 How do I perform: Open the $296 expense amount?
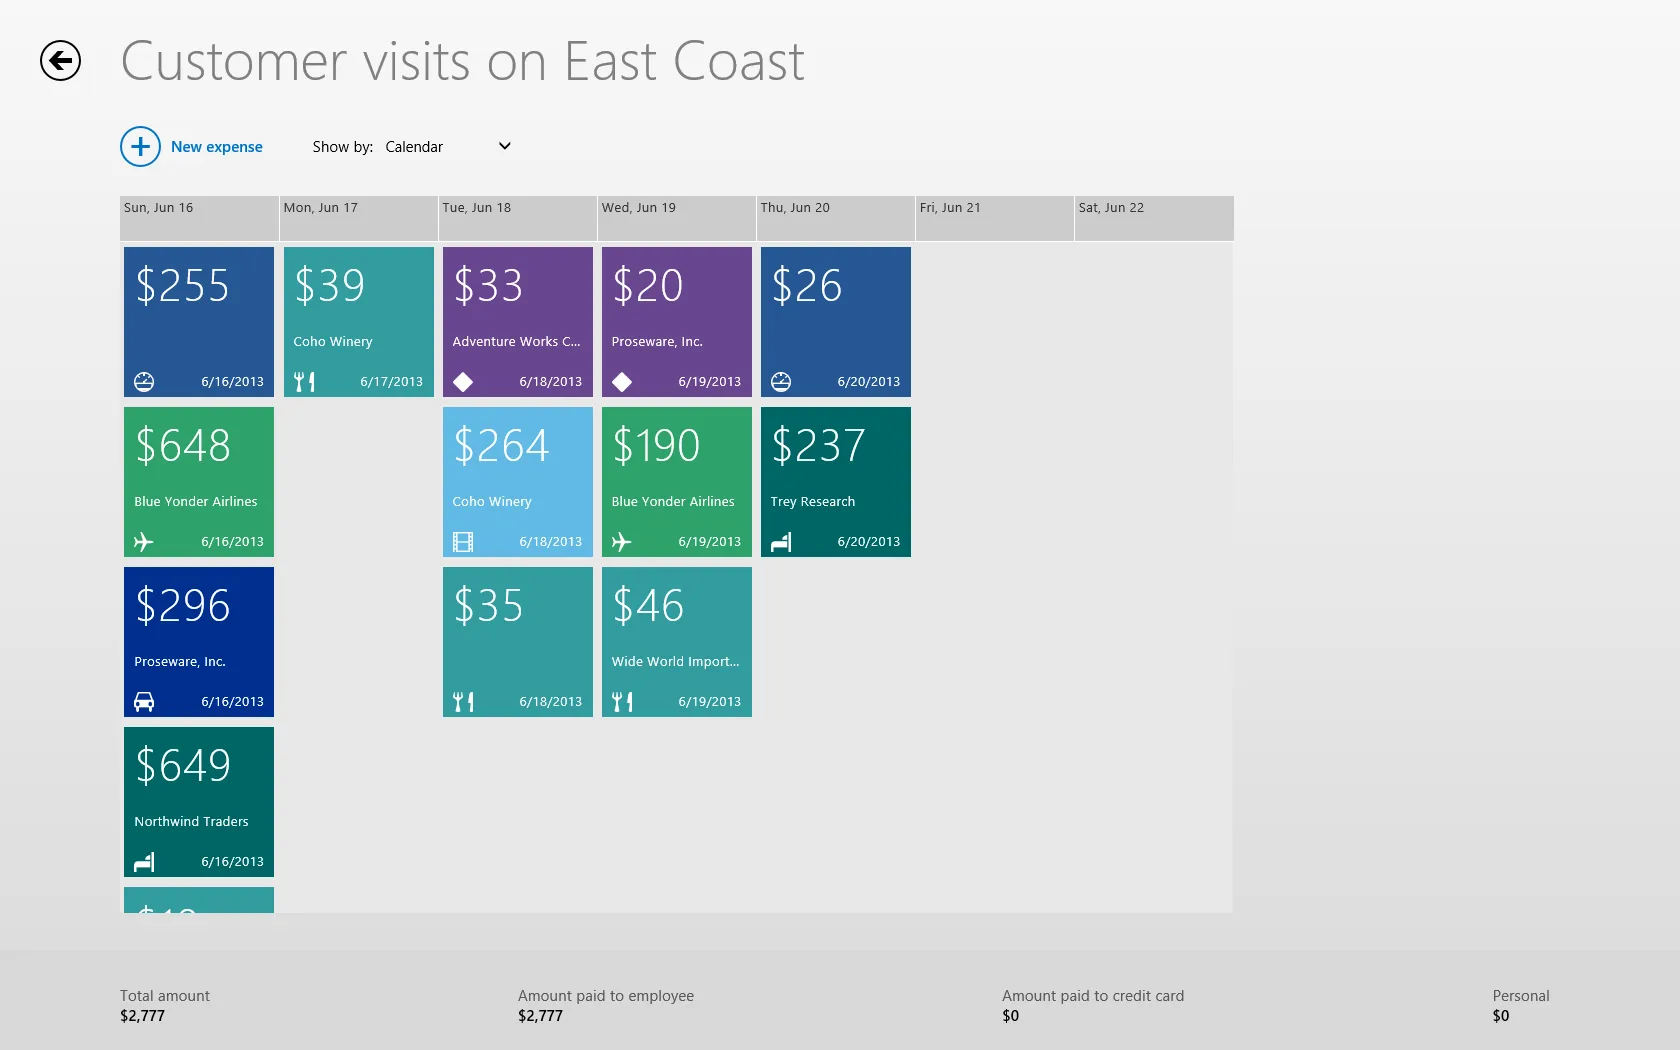point(183,606)
